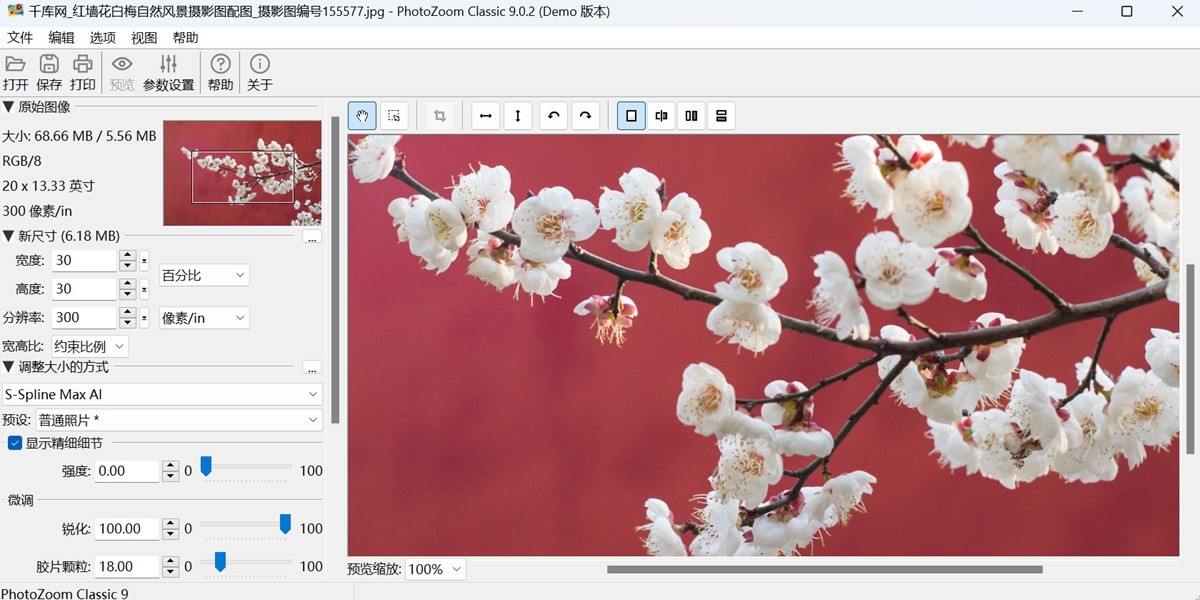Viewport: 1200px width, 600px height.
Task: Activate the crop tool
Action: click(x=439, y=115)
